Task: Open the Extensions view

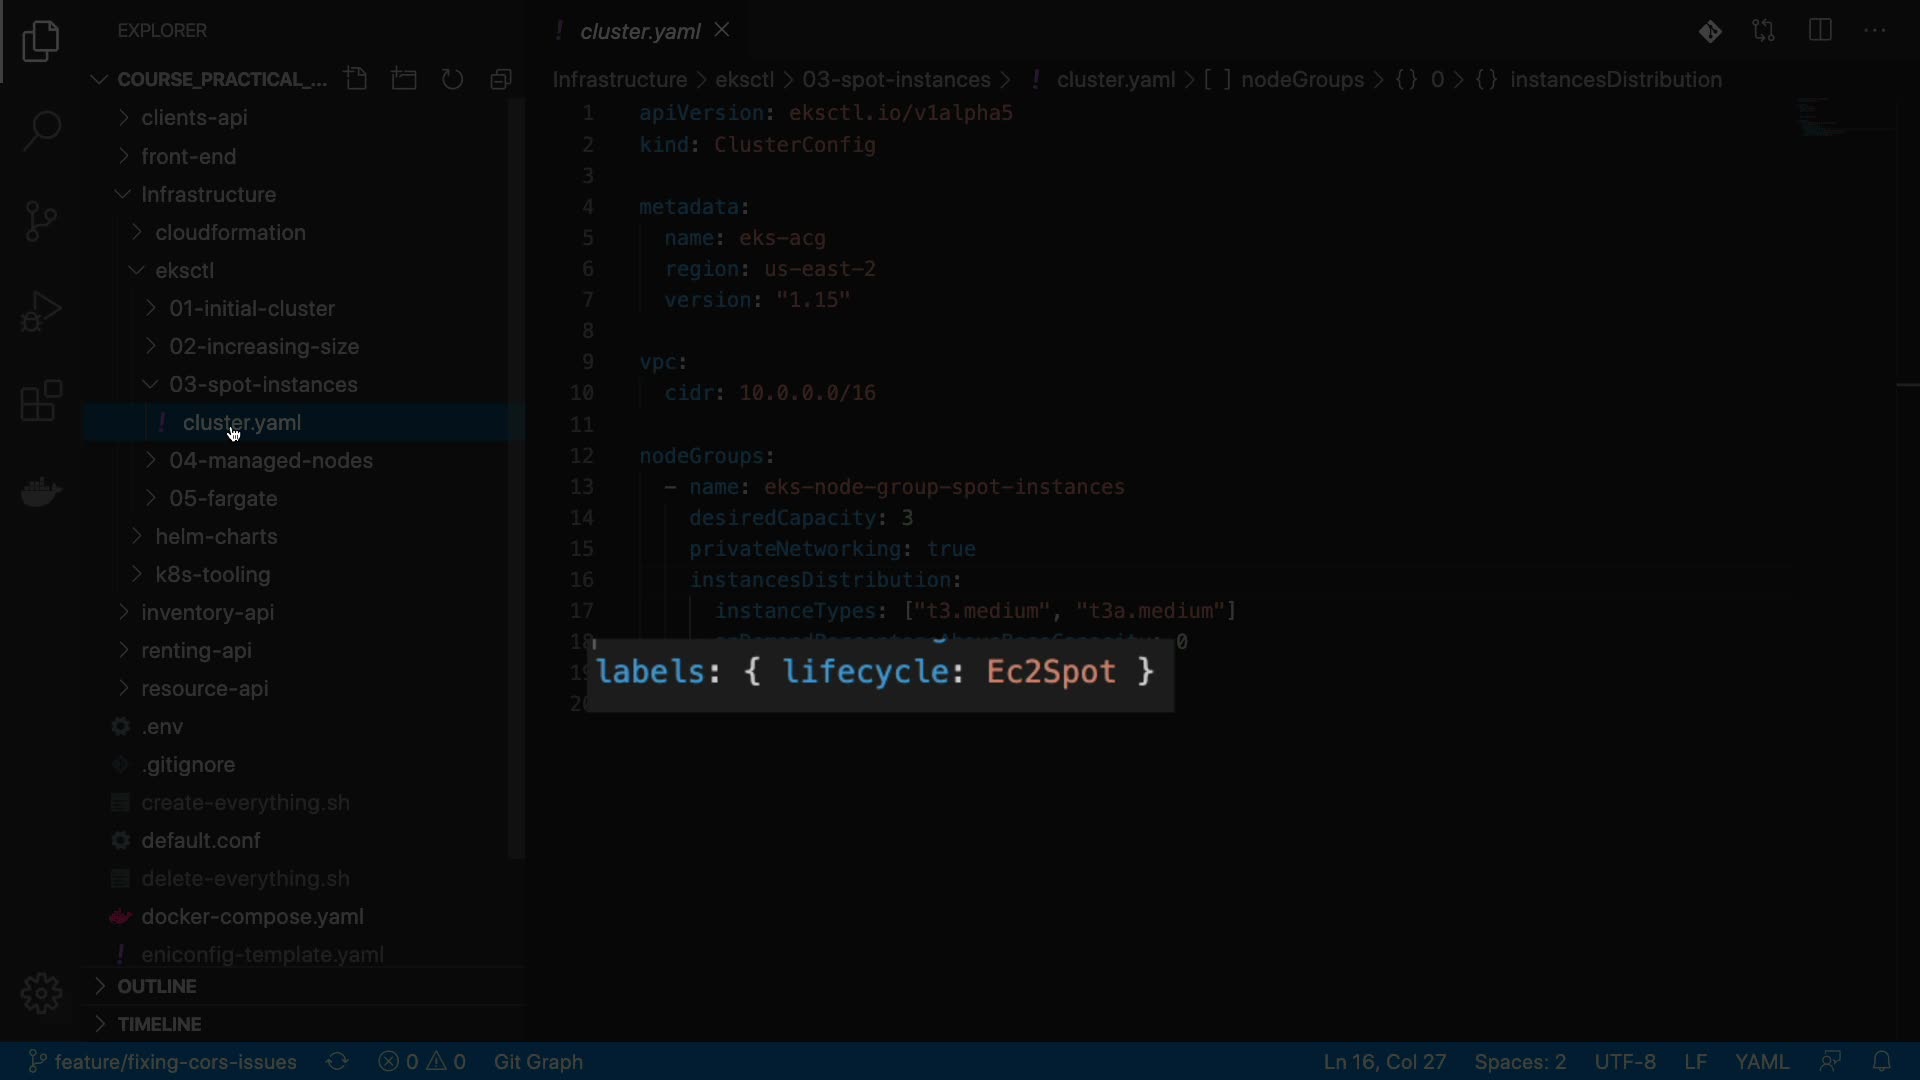Action: click(41, 401)
